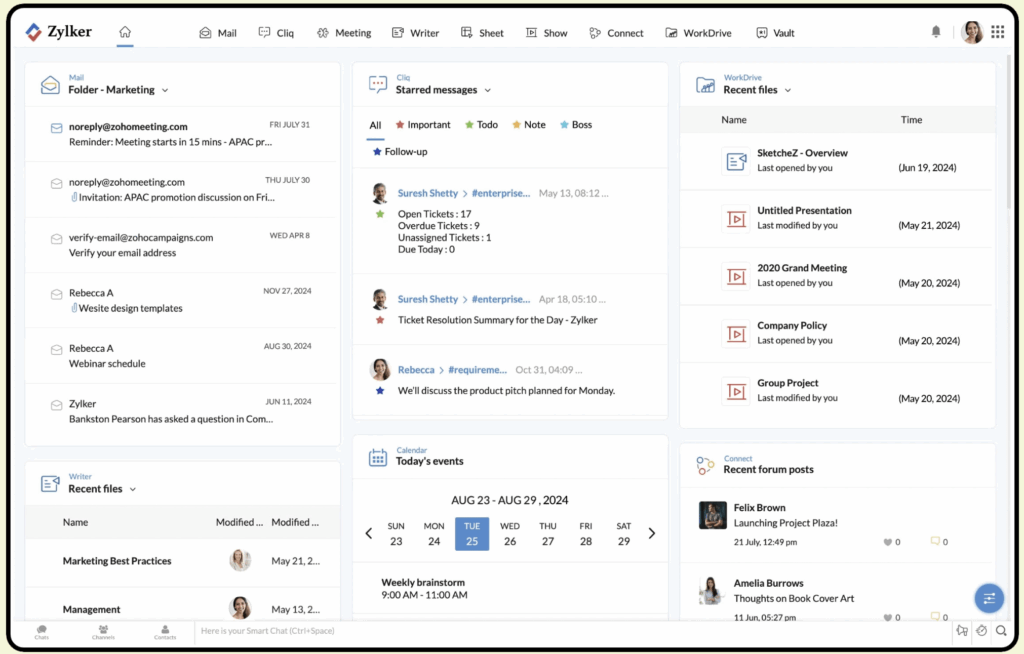
Task: Select Wednesday 26 in the calendar
Action: click(x=510, y=534)
